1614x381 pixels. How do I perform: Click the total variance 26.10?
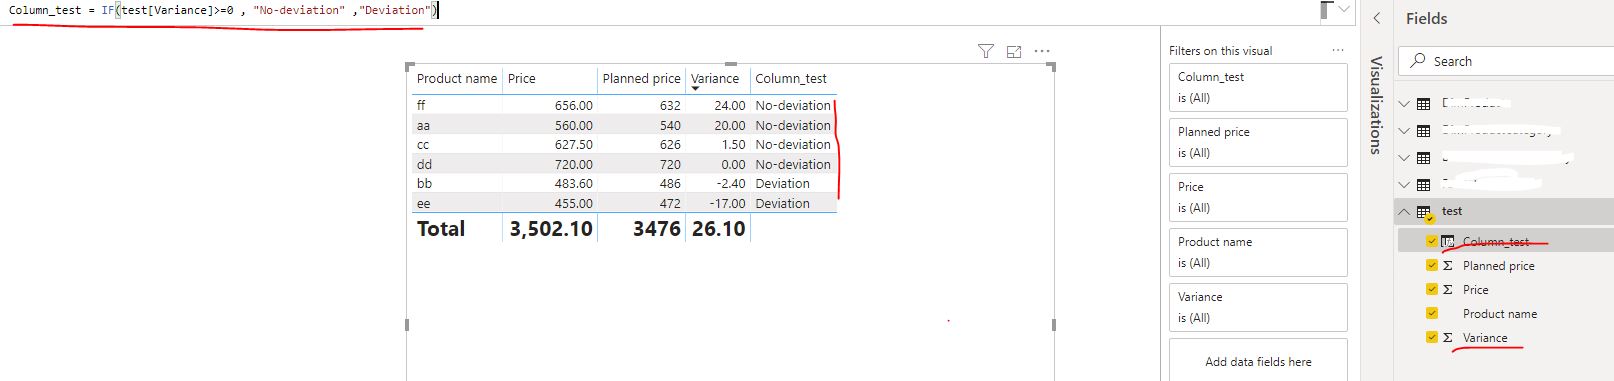tap(718, 229)
